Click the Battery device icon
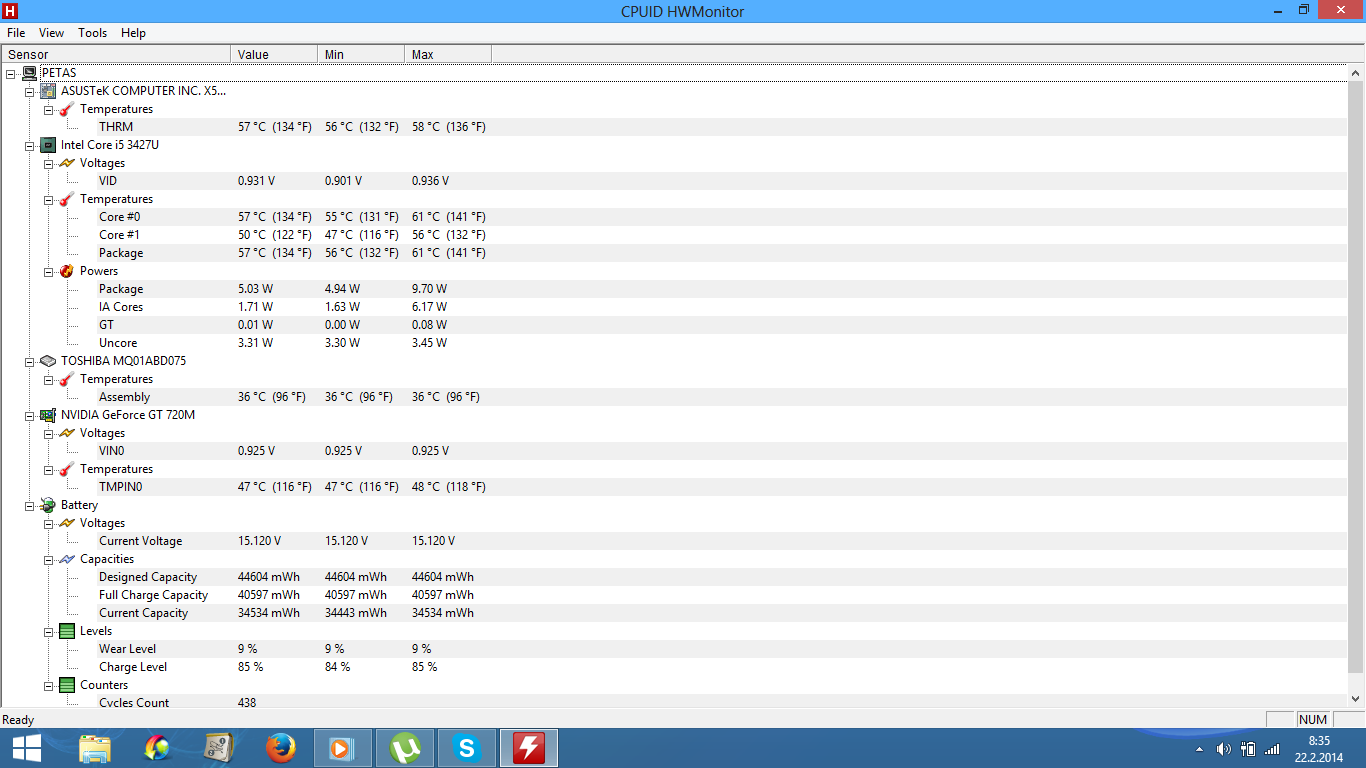This screenshot has height=768, width=1366. tap(48, 505)
